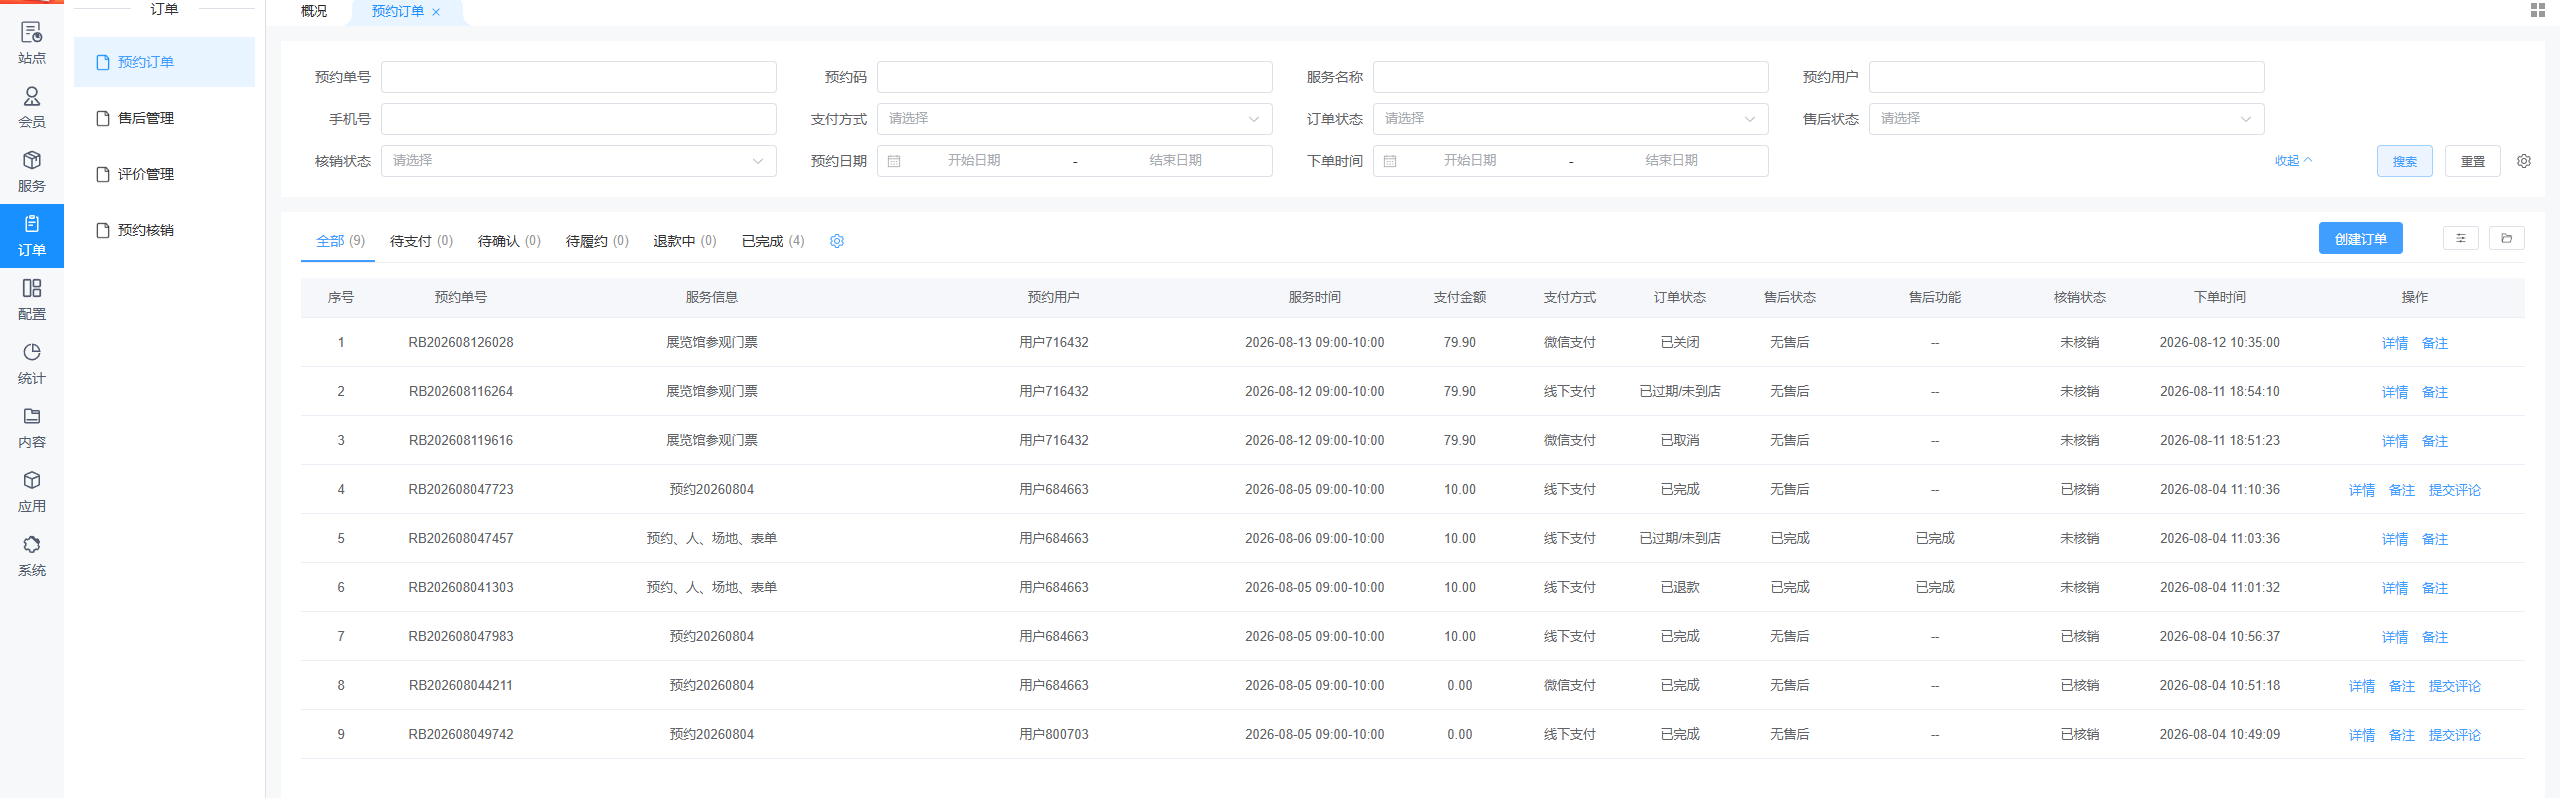
Task: Open the 站点 sidebar section
Action: pos(32,44)
